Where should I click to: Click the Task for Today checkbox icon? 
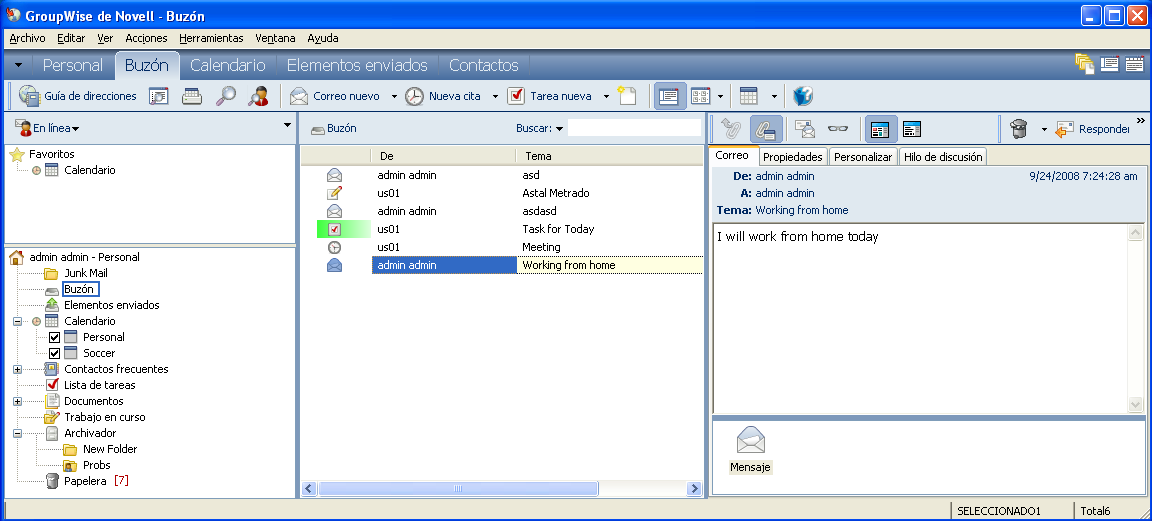coord(334,229)
